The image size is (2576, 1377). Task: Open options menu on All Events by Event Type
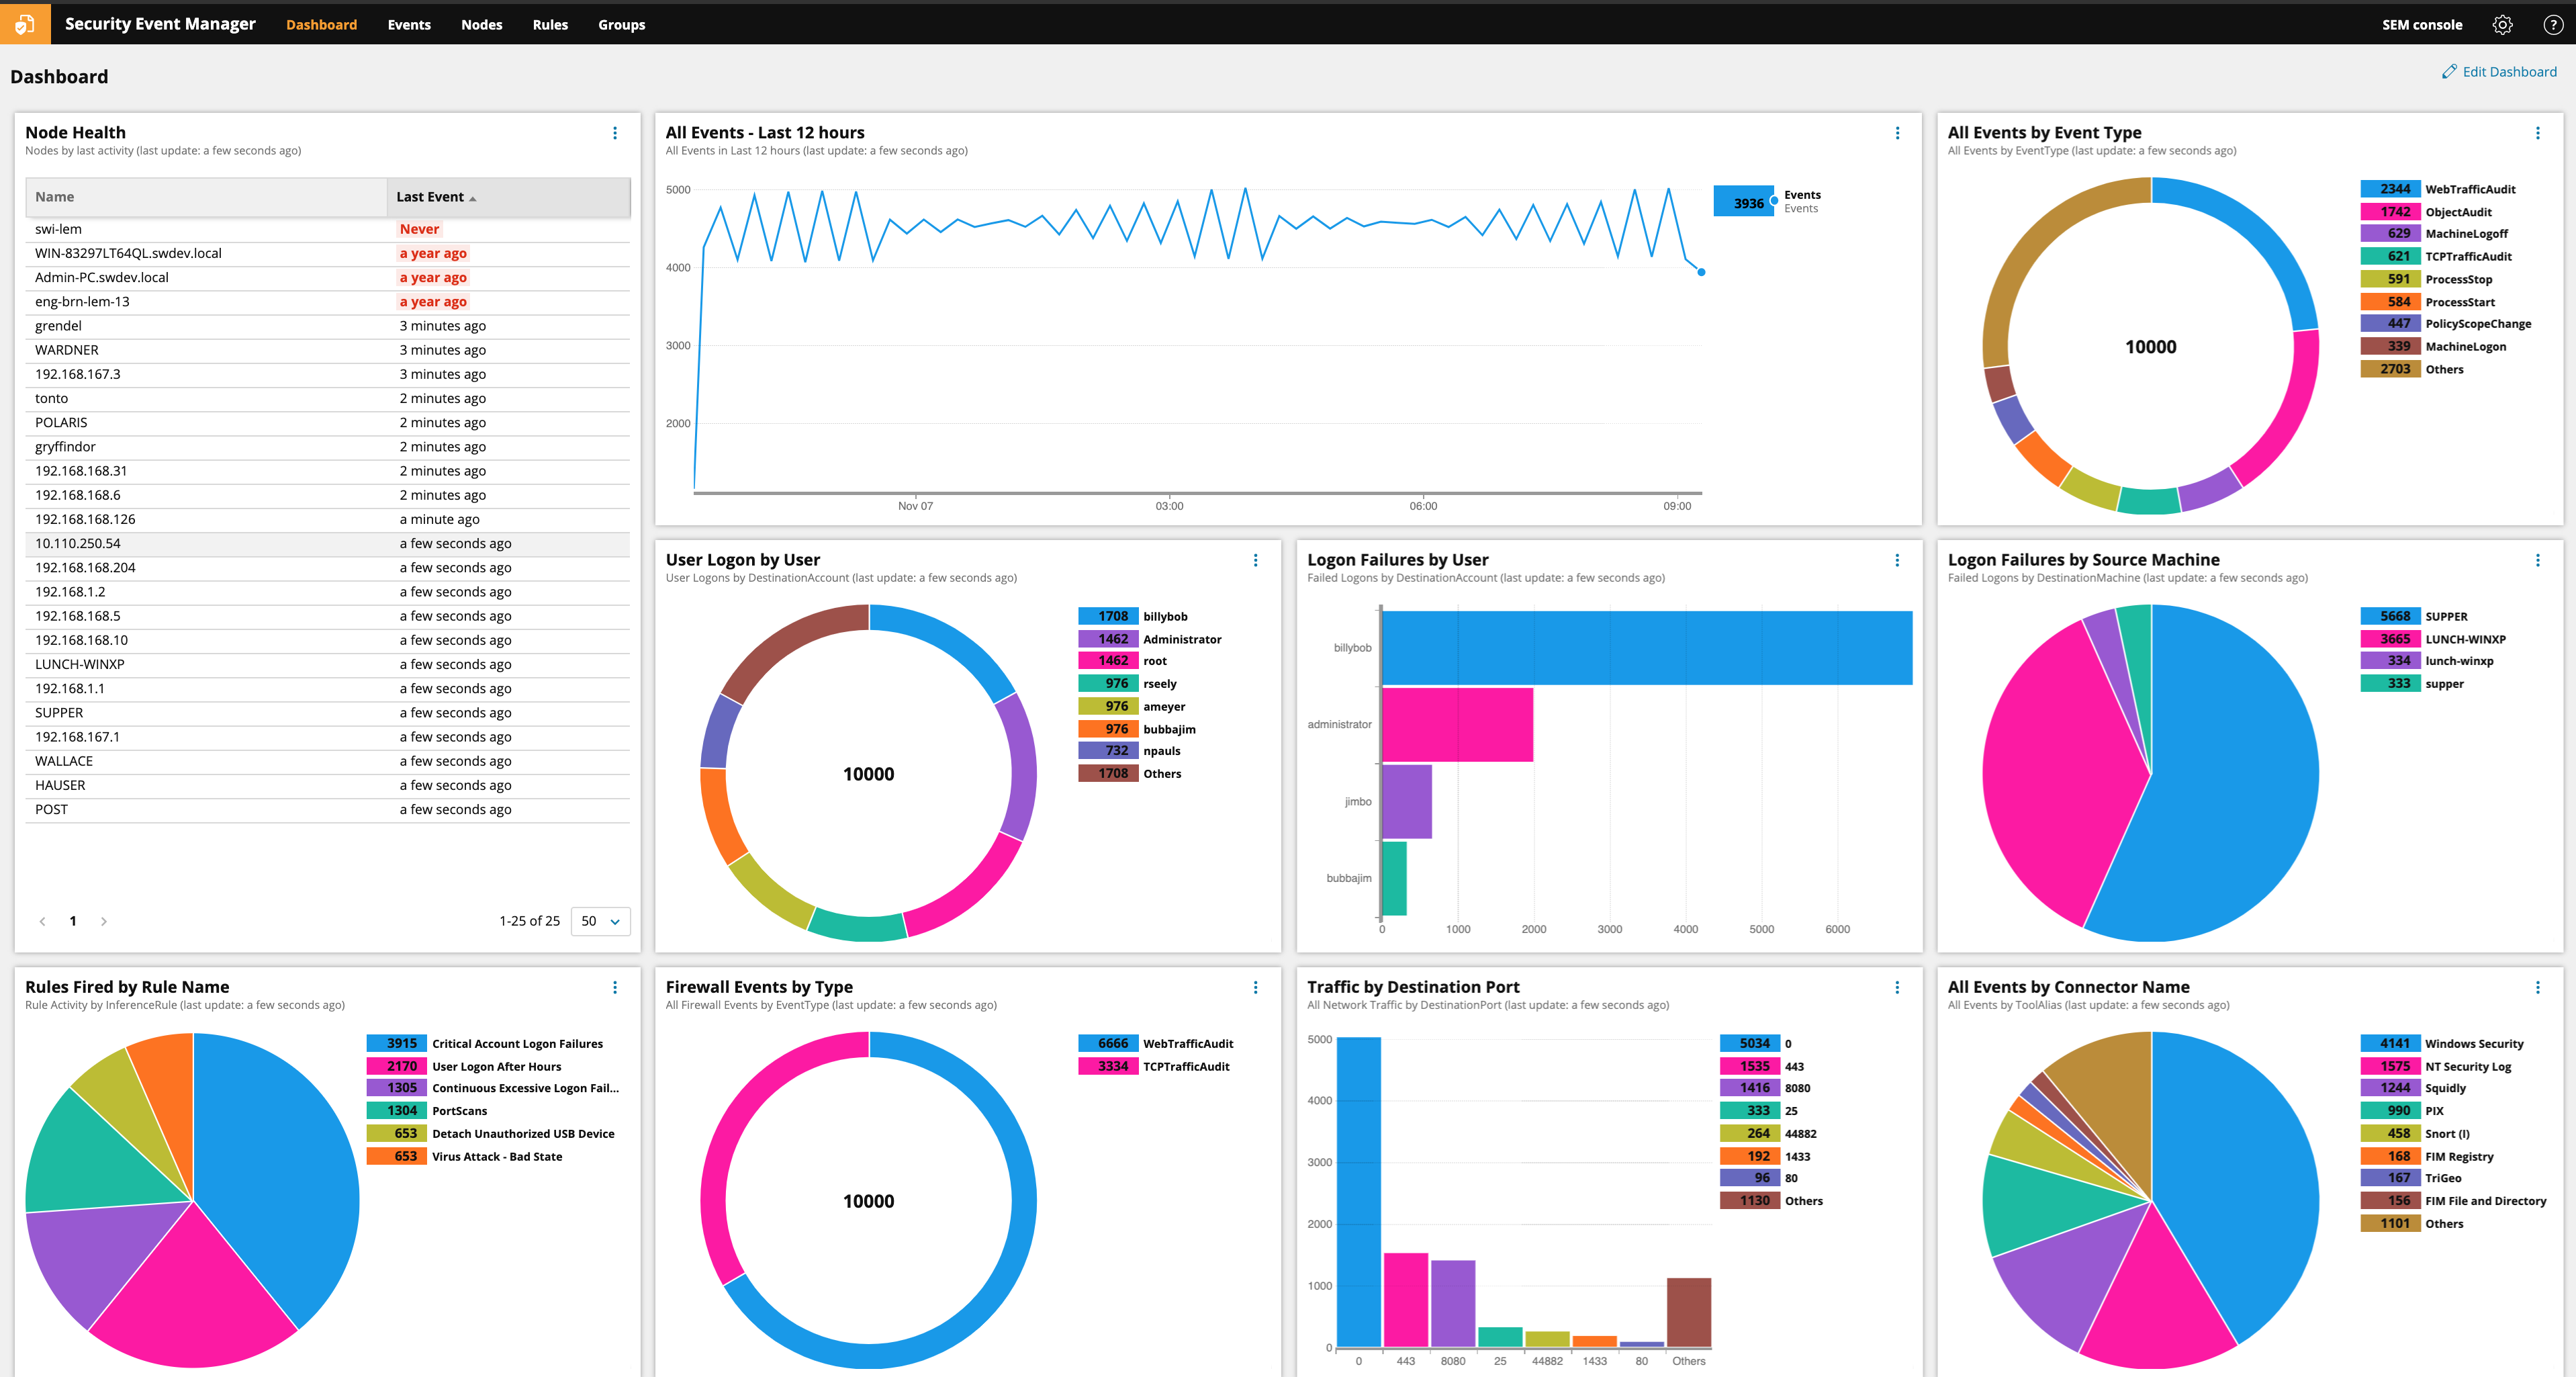pos(2539,132)
